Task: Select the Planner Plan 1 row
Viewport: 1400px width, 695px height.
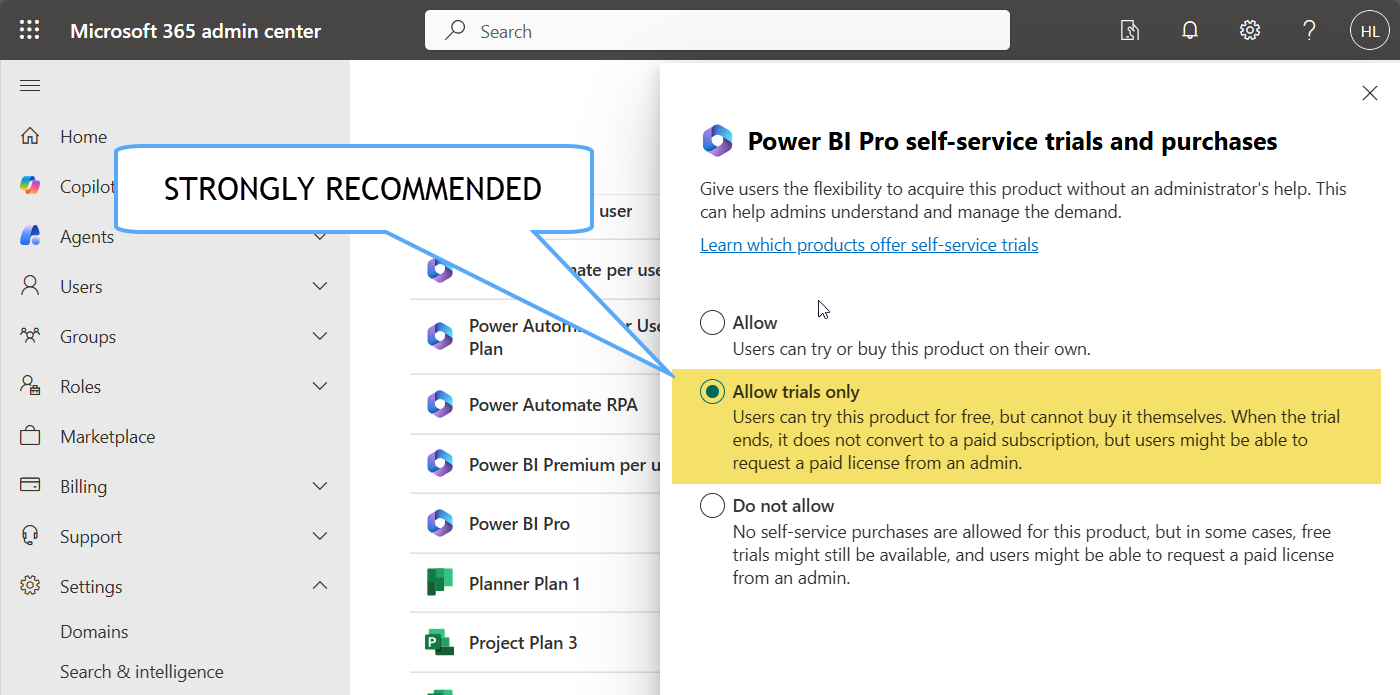Action: pyautogui.click(x=535, y=583)
